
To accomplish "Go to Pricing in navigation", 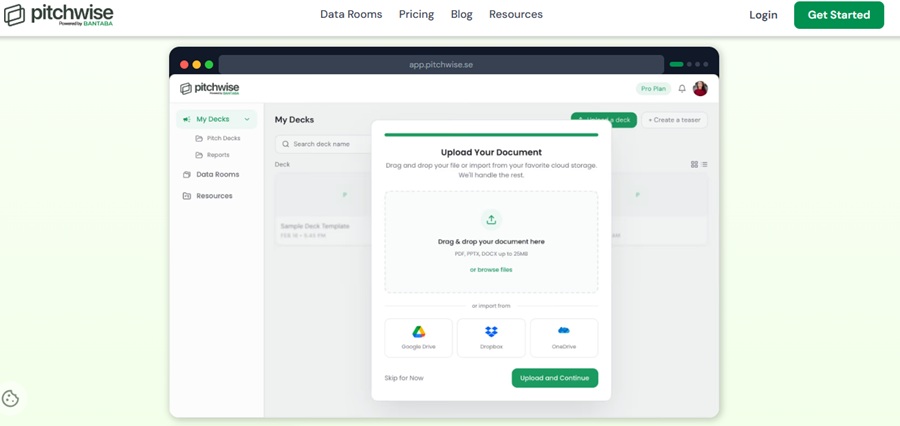I will click(x=417, y=14).
